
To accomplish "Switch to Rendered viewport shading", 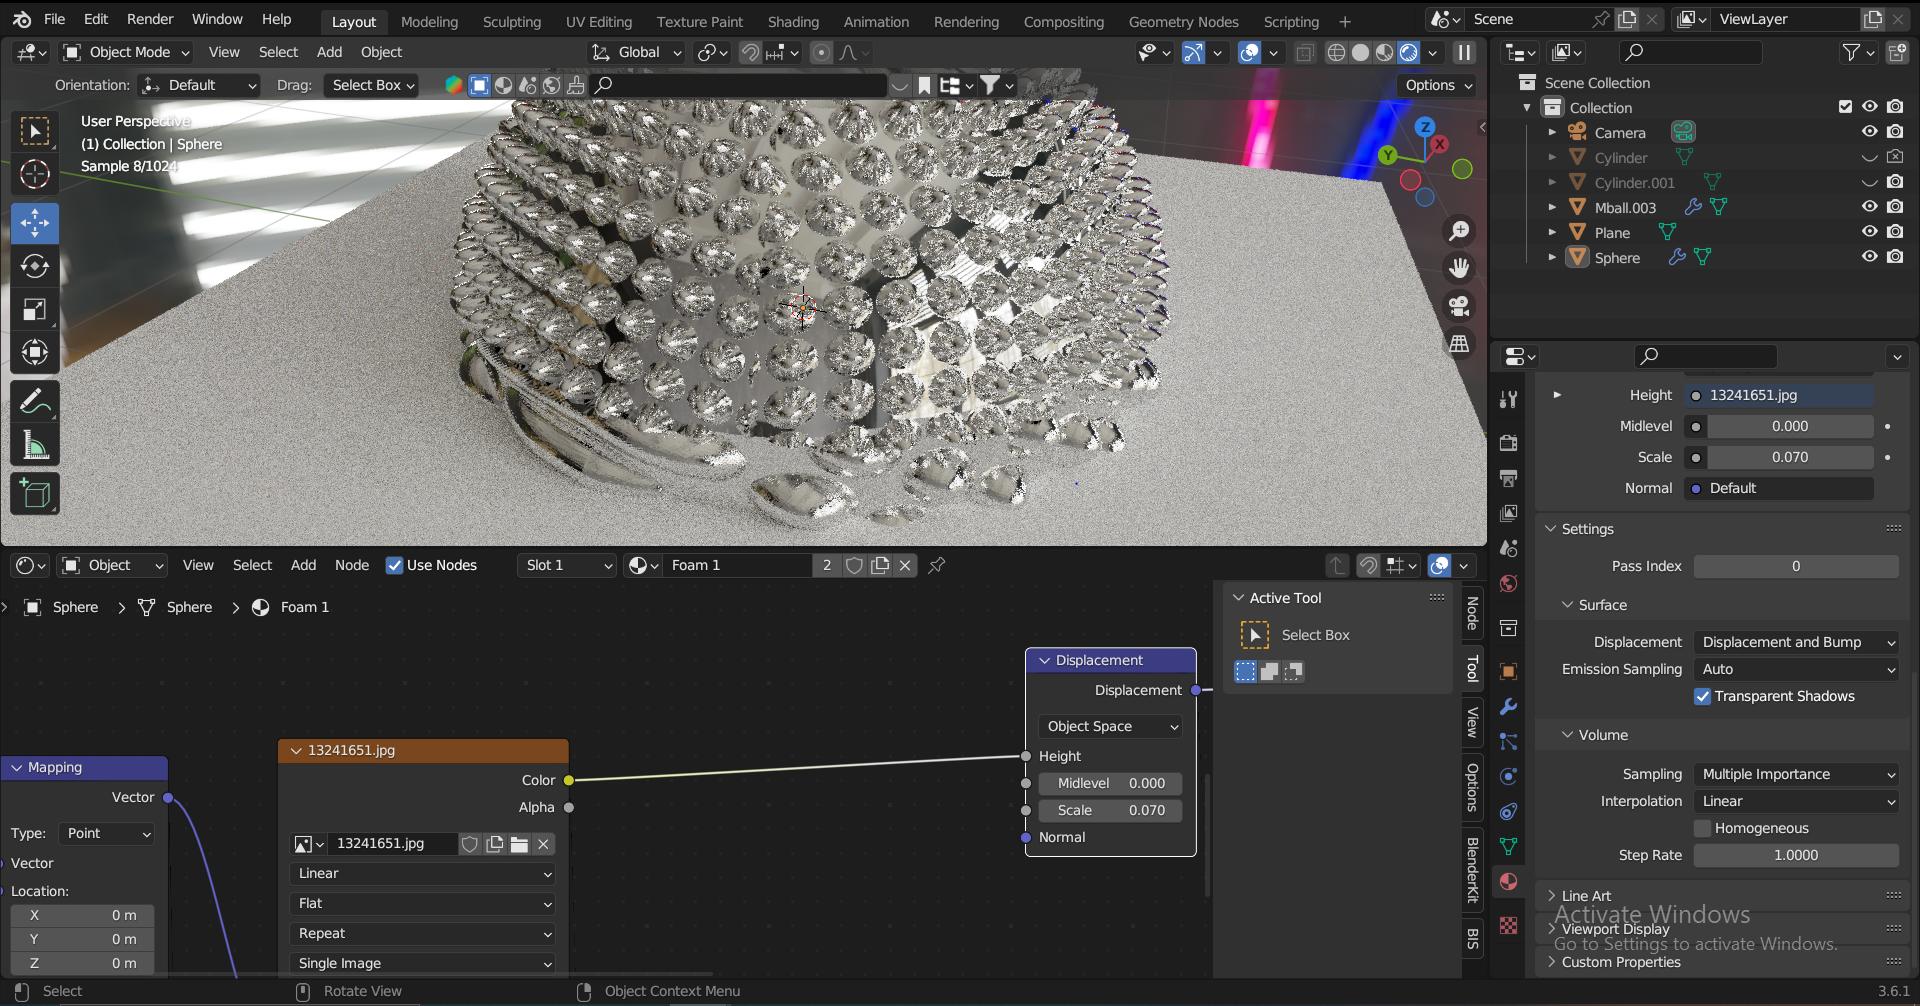I will click(1409, 53).
